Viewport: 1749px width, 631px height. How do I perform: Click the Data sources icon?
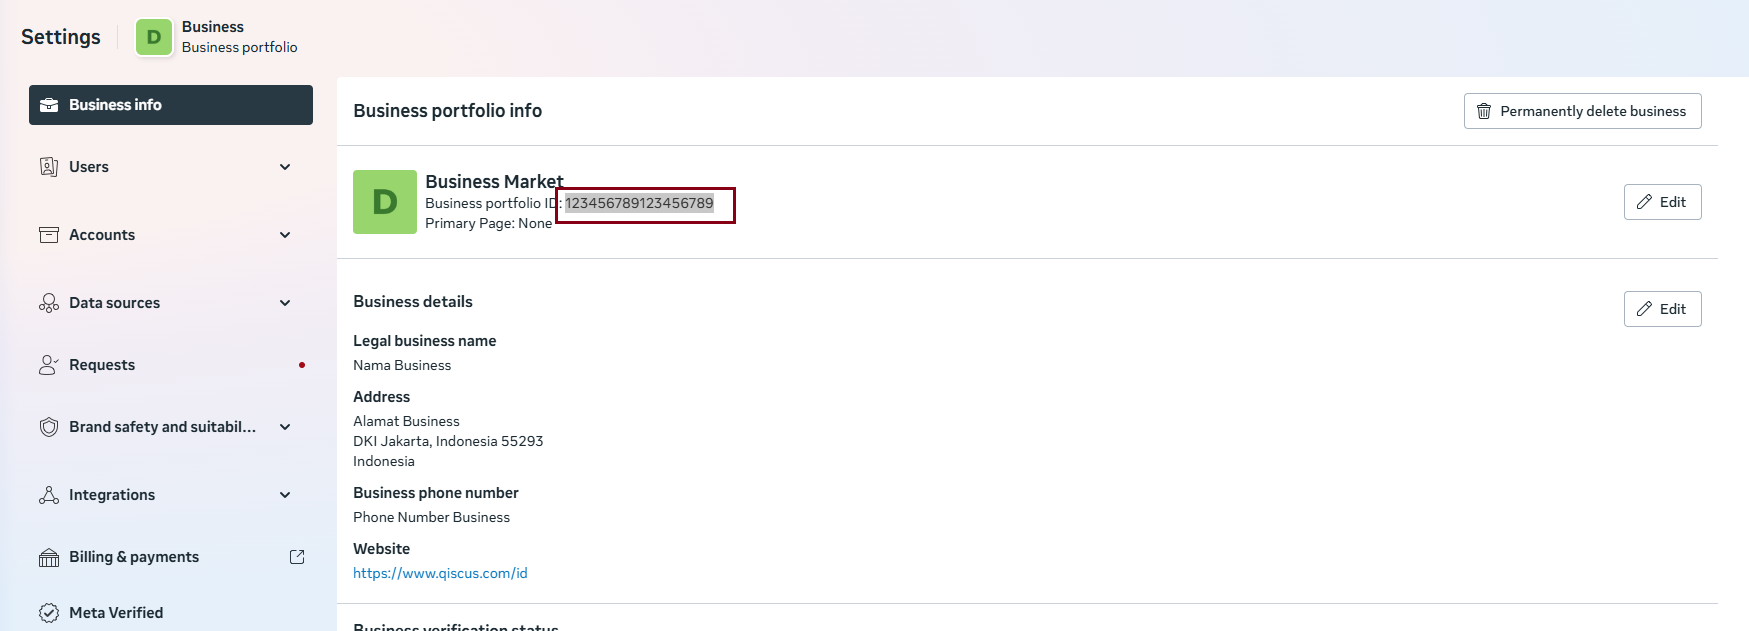coord(48,303)
